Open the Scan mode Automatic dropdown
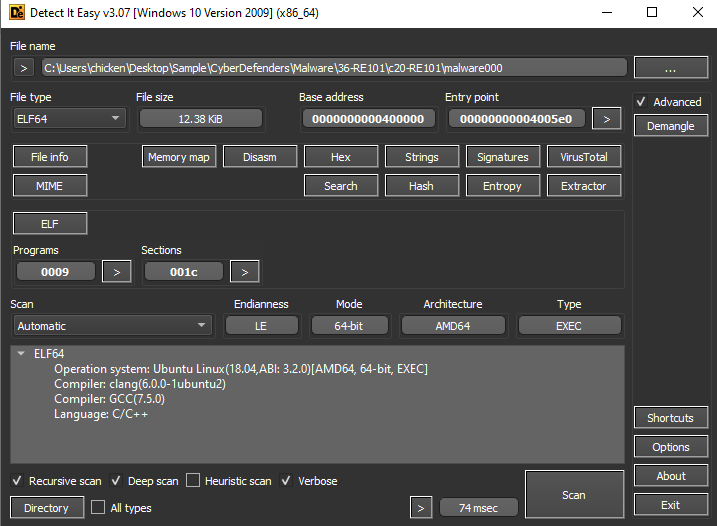This screenshot has width=717, height=526. tap(112, 326)
